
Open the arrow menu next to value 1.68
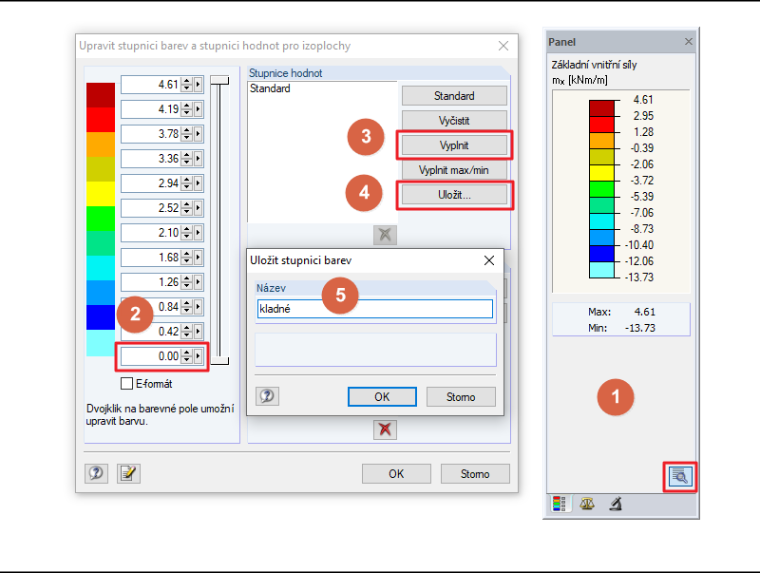(x=198, y=257)
